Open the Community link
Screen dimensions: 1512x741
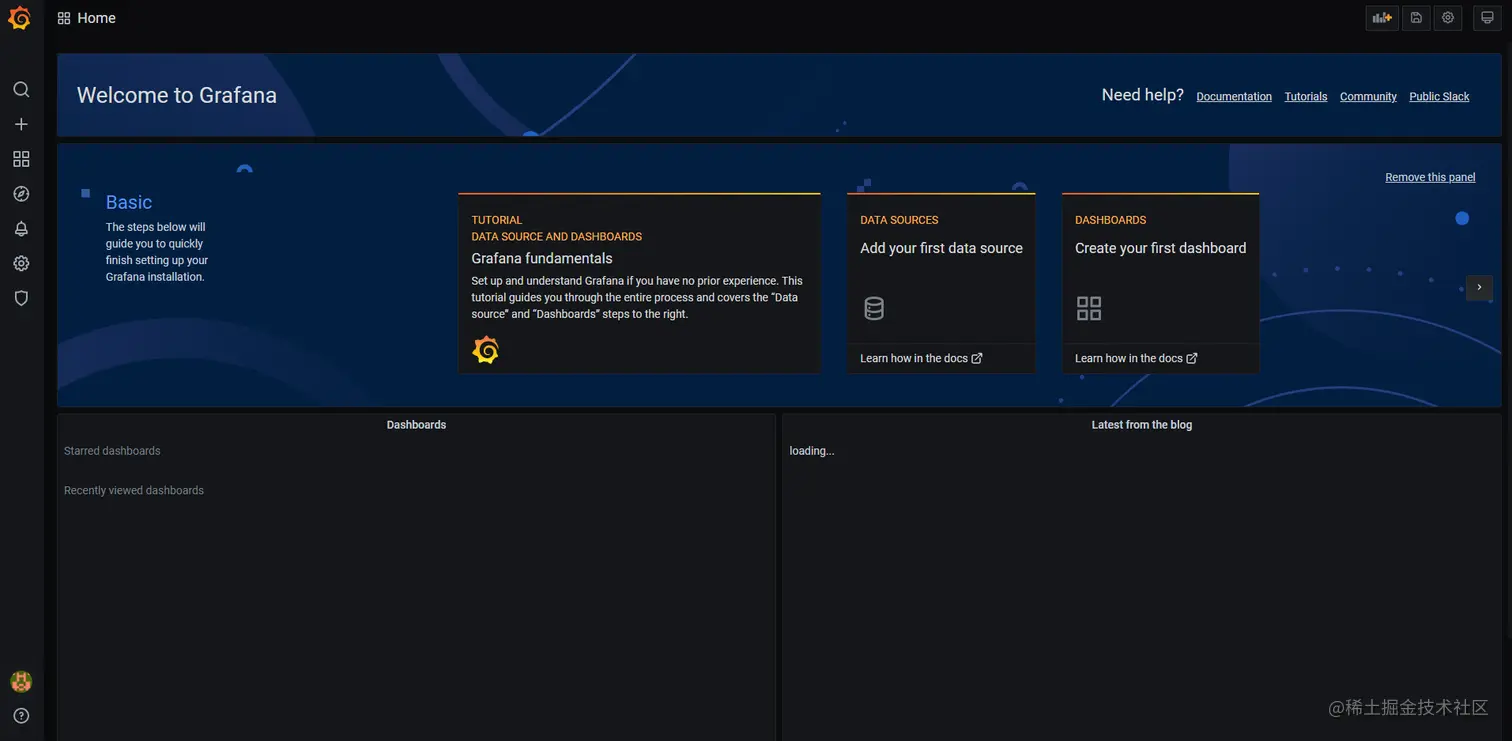click(x=1368, y=97)
